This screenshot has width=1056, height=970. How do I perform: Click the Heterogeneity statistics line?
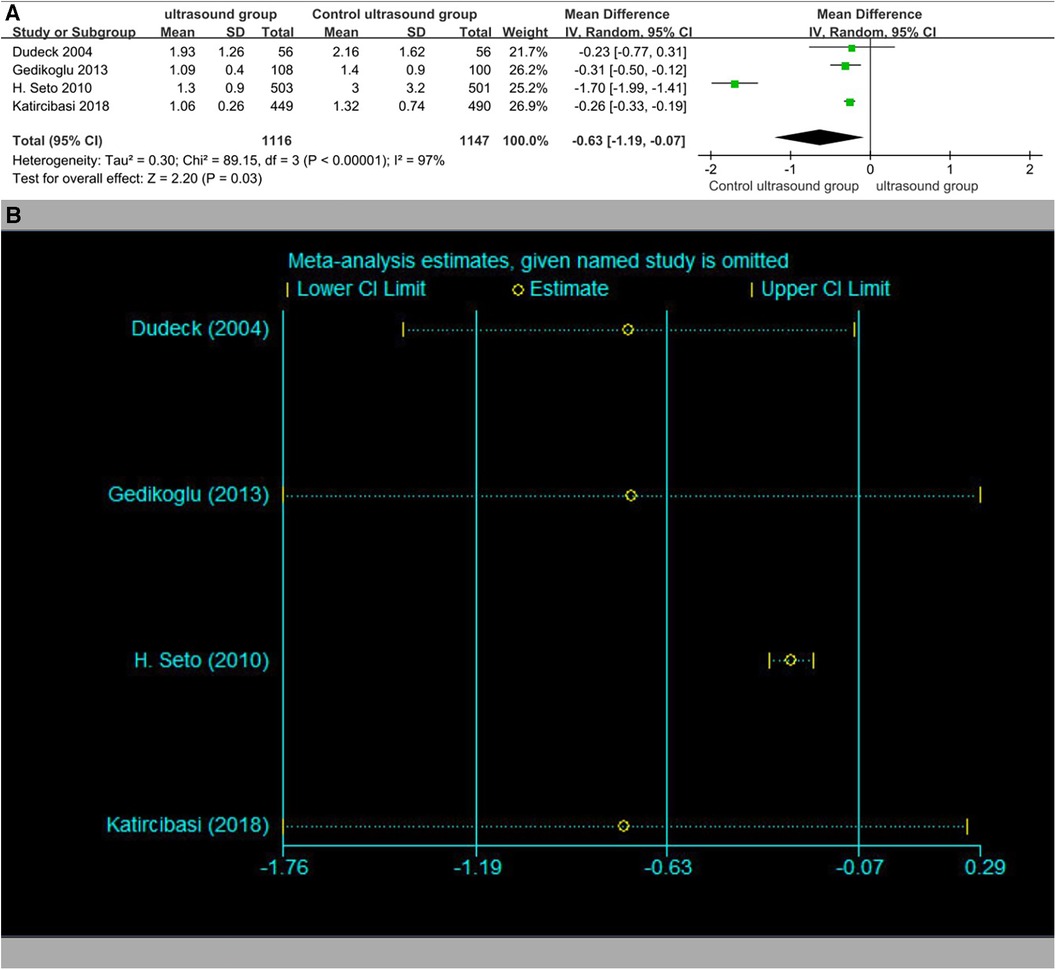click(228, 161)
